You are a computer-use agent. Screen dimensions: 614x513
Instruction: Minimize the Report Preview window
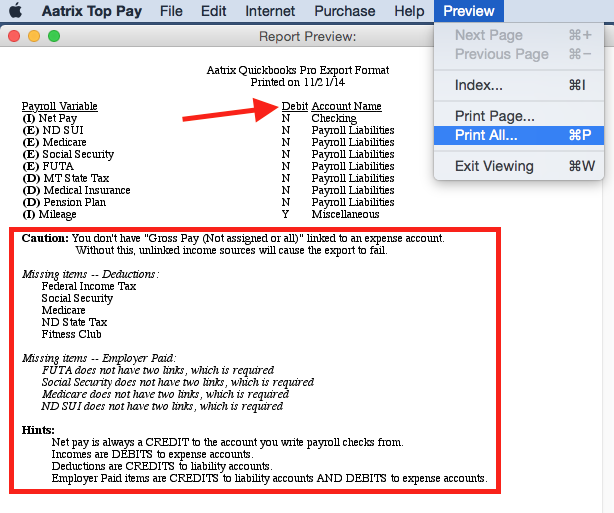click(34, 36)
